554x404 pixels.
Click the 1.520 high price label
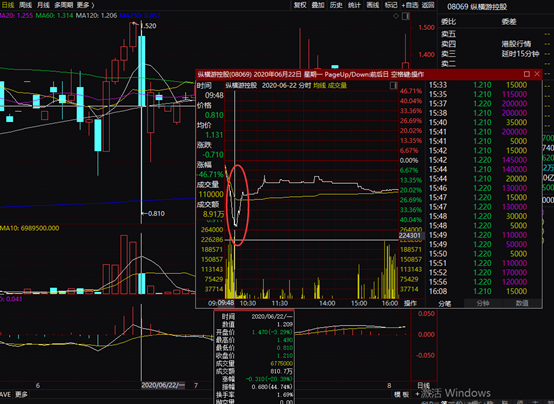148,26
